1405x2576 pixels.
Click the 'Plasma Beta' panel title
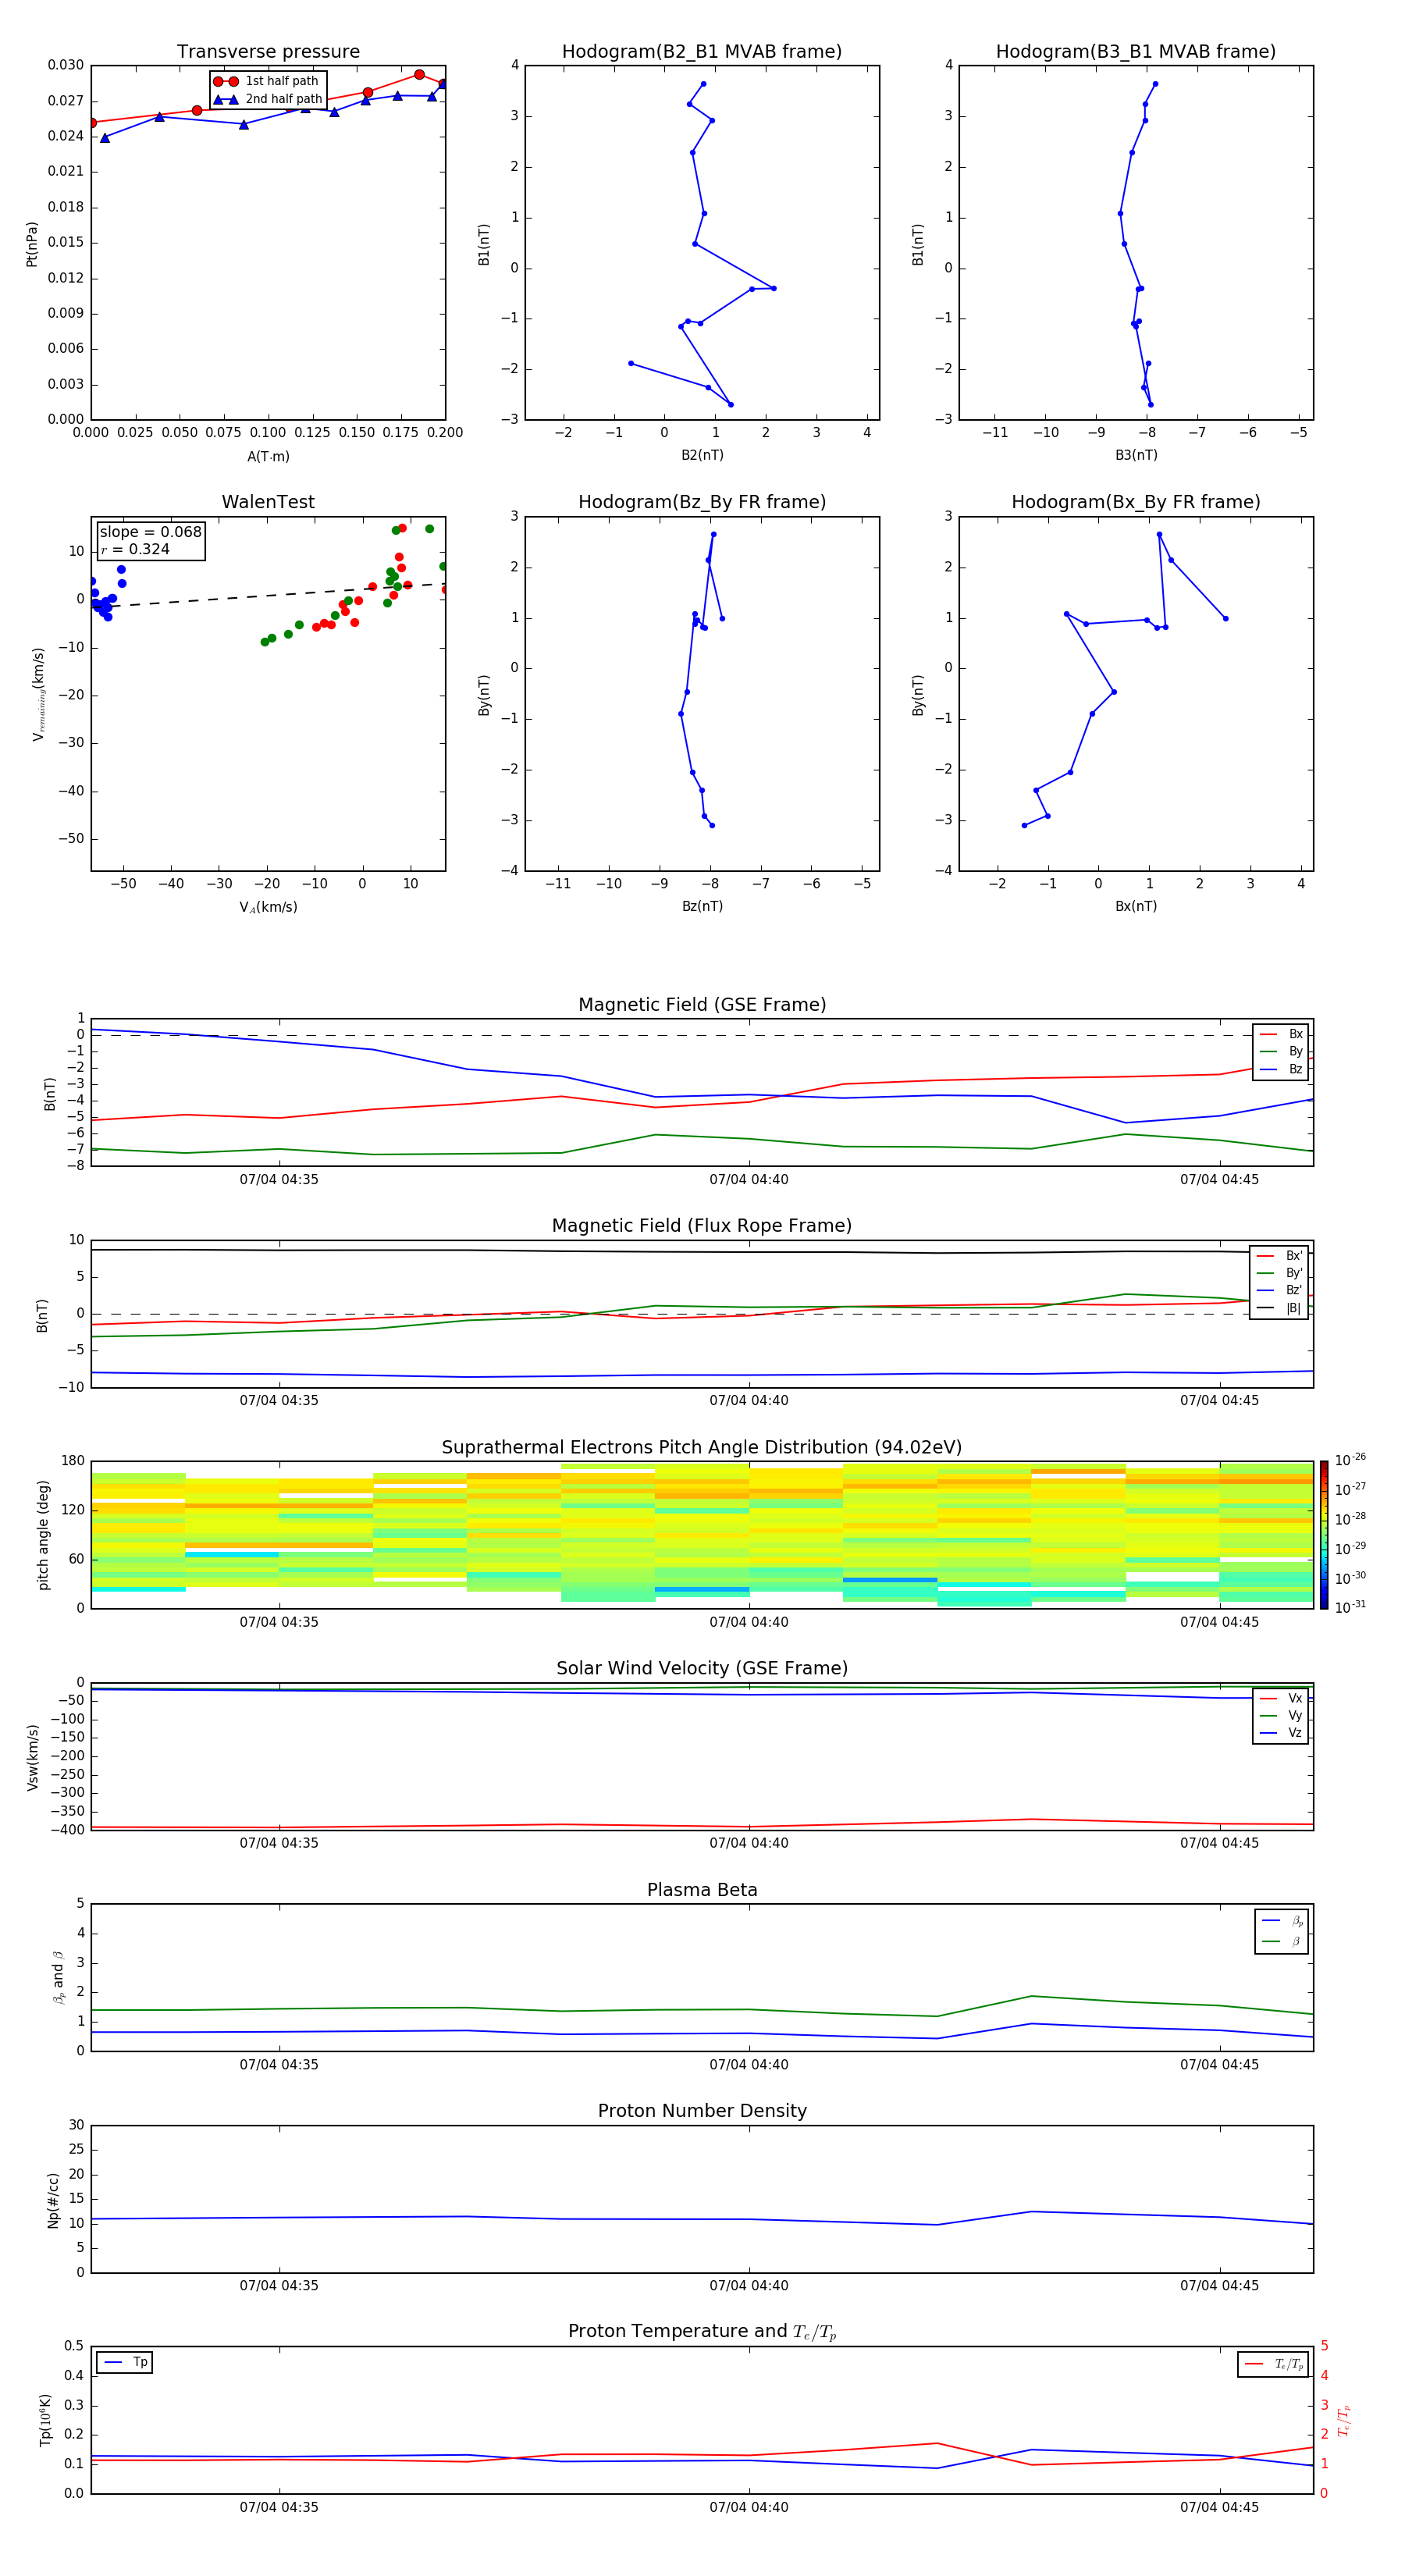point(702,1890)
